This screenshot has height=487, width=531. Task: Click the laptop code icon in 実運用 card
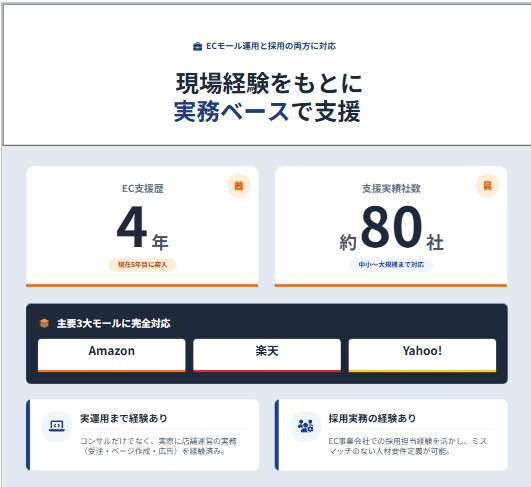tap(57, 426)
